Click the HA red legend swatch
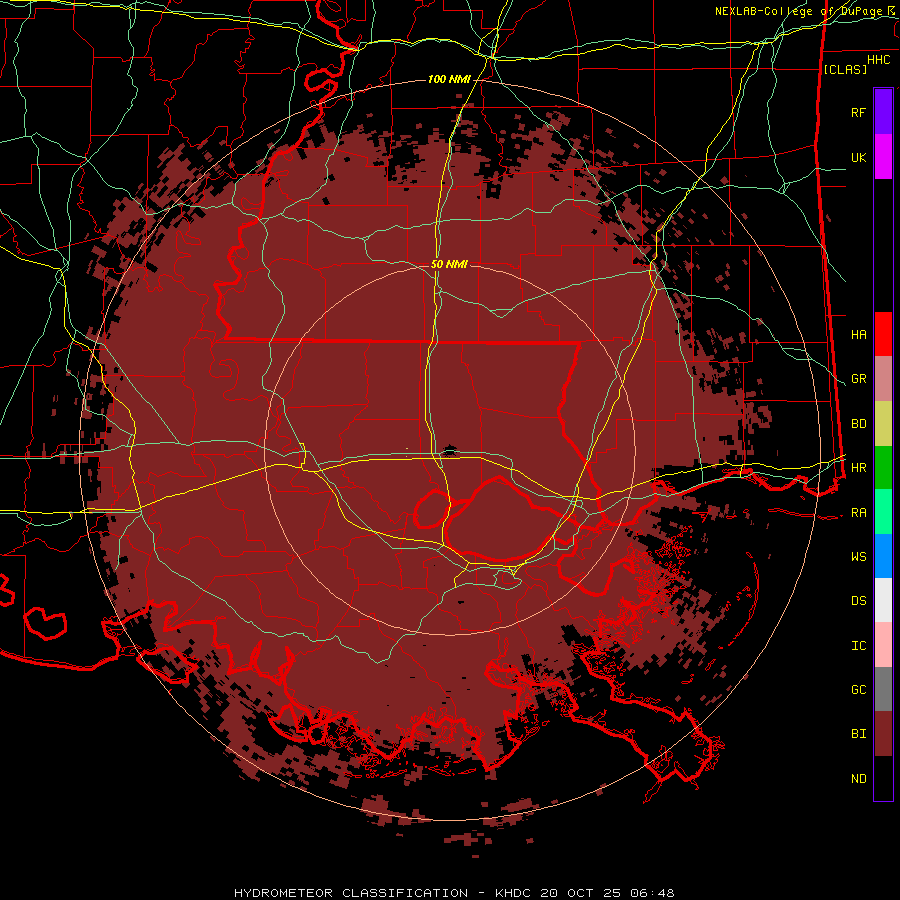The image size is (900, 900). coord(883,334)
